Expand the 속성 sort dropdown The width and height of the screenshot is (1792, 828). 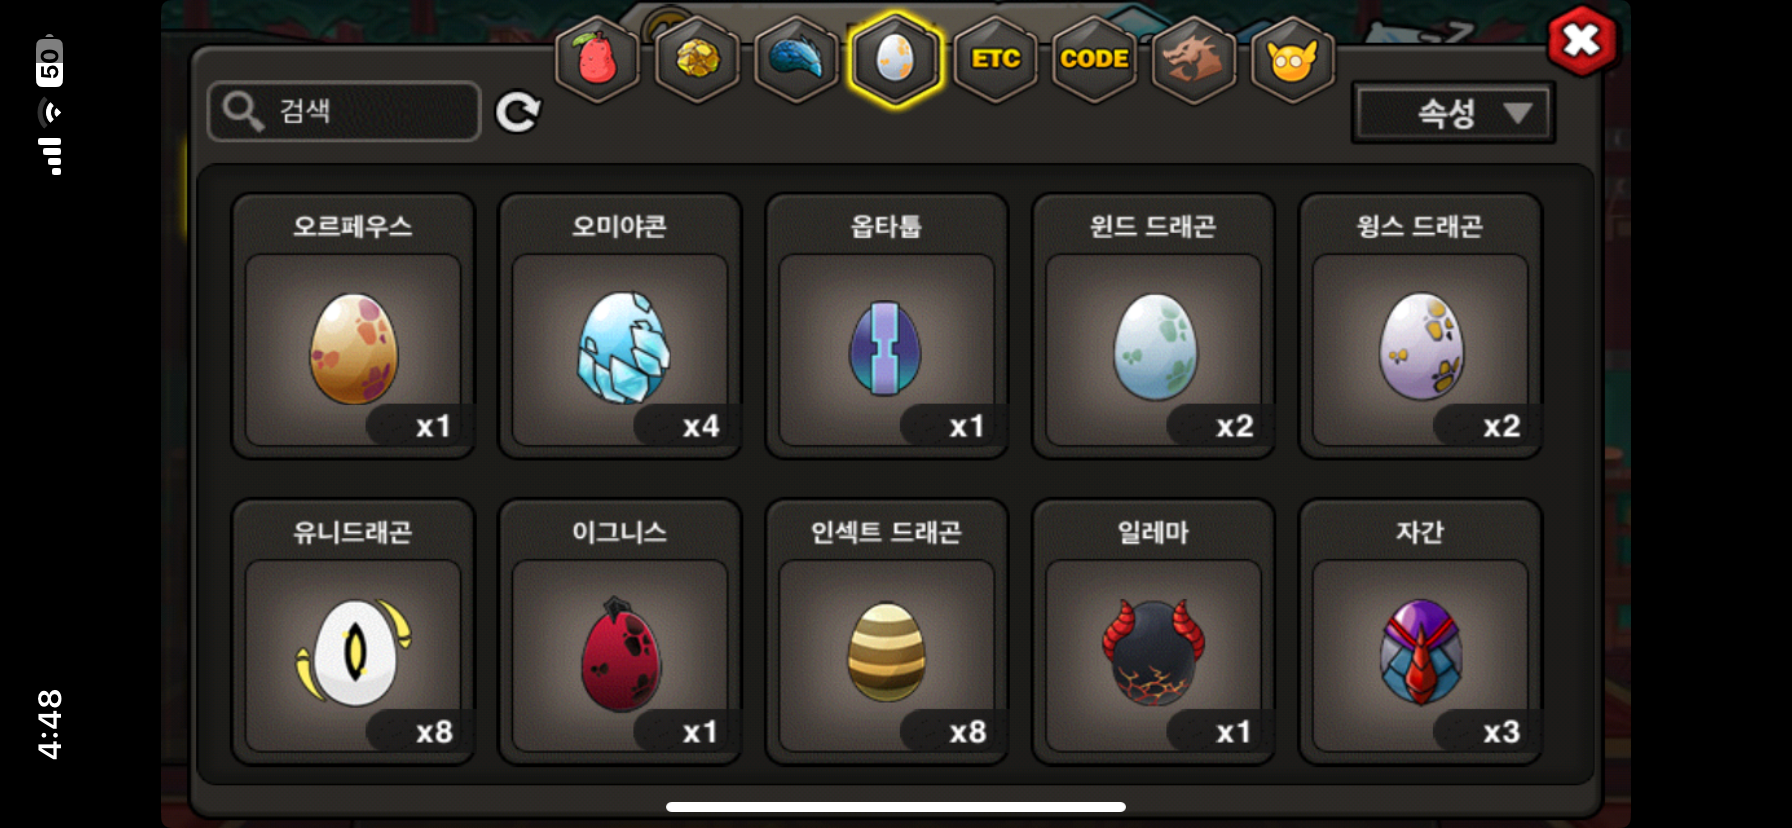pyautogui.click(x=1453, y=113)
